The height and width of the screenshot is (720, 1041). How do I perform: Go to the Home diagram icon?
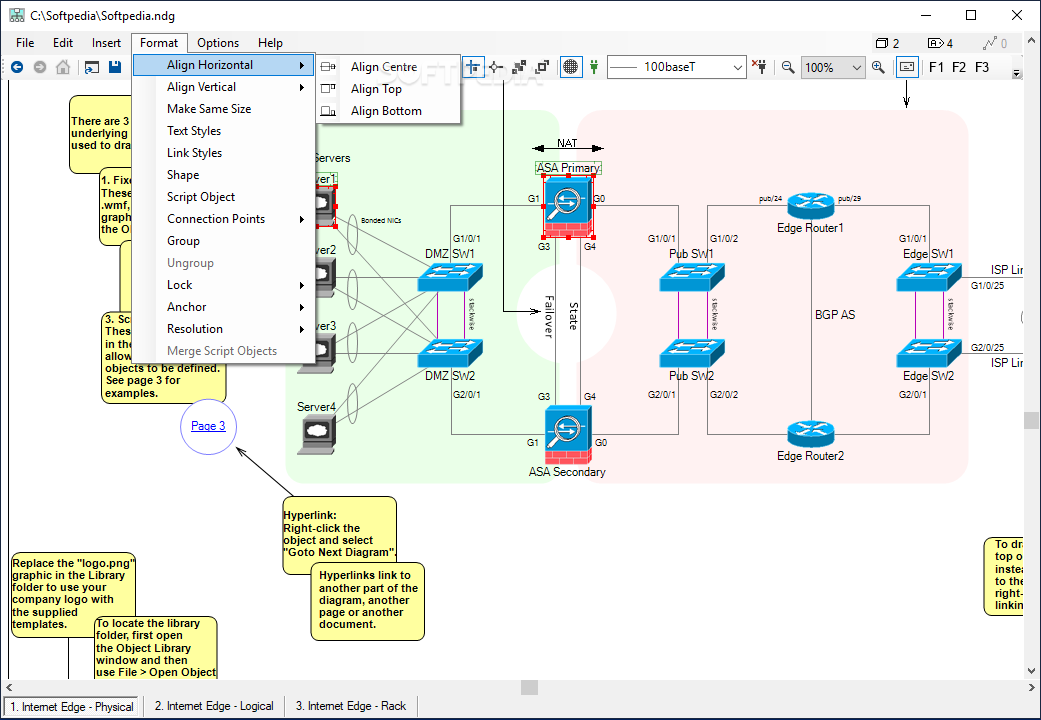63,67
